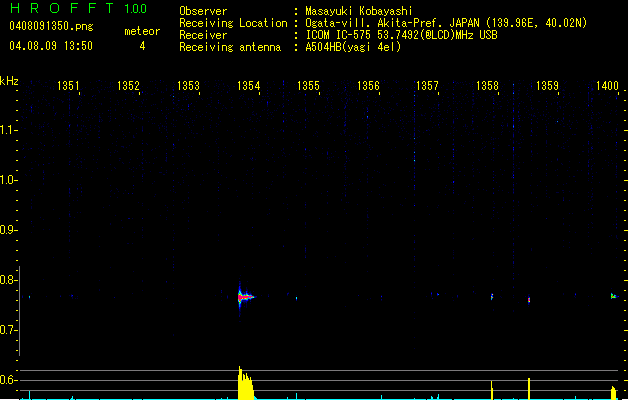Click the A504HB(yagi 4el) antenna text
The image size is (629, 400).
[353, 47]
